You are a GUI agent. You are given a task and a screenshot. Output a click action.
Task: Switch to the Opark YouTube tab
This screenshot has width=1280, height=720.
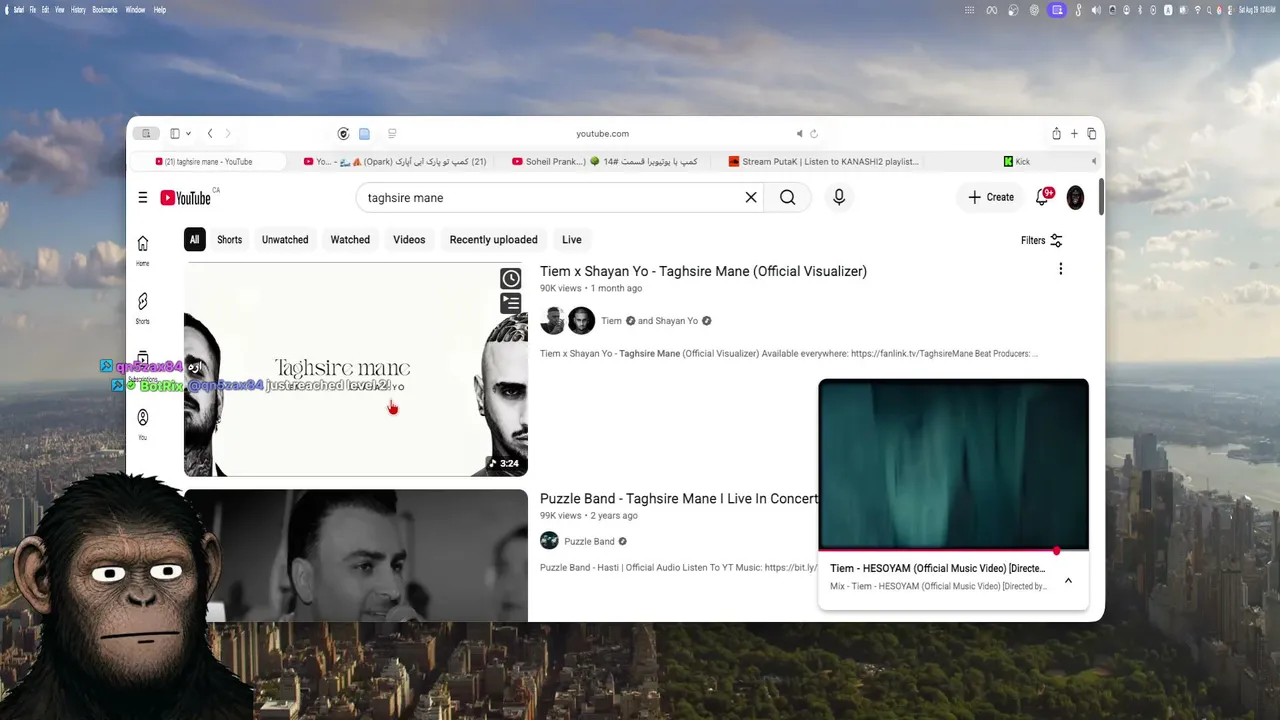395,161
